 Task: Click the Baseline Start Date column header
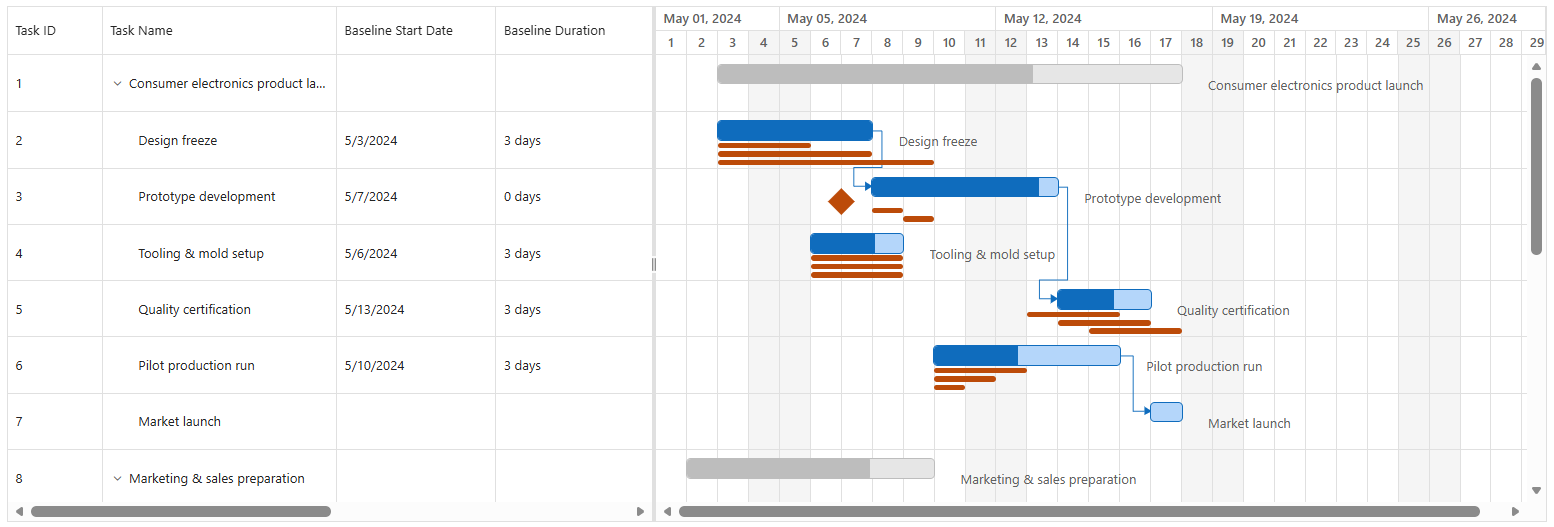point(416,31)
